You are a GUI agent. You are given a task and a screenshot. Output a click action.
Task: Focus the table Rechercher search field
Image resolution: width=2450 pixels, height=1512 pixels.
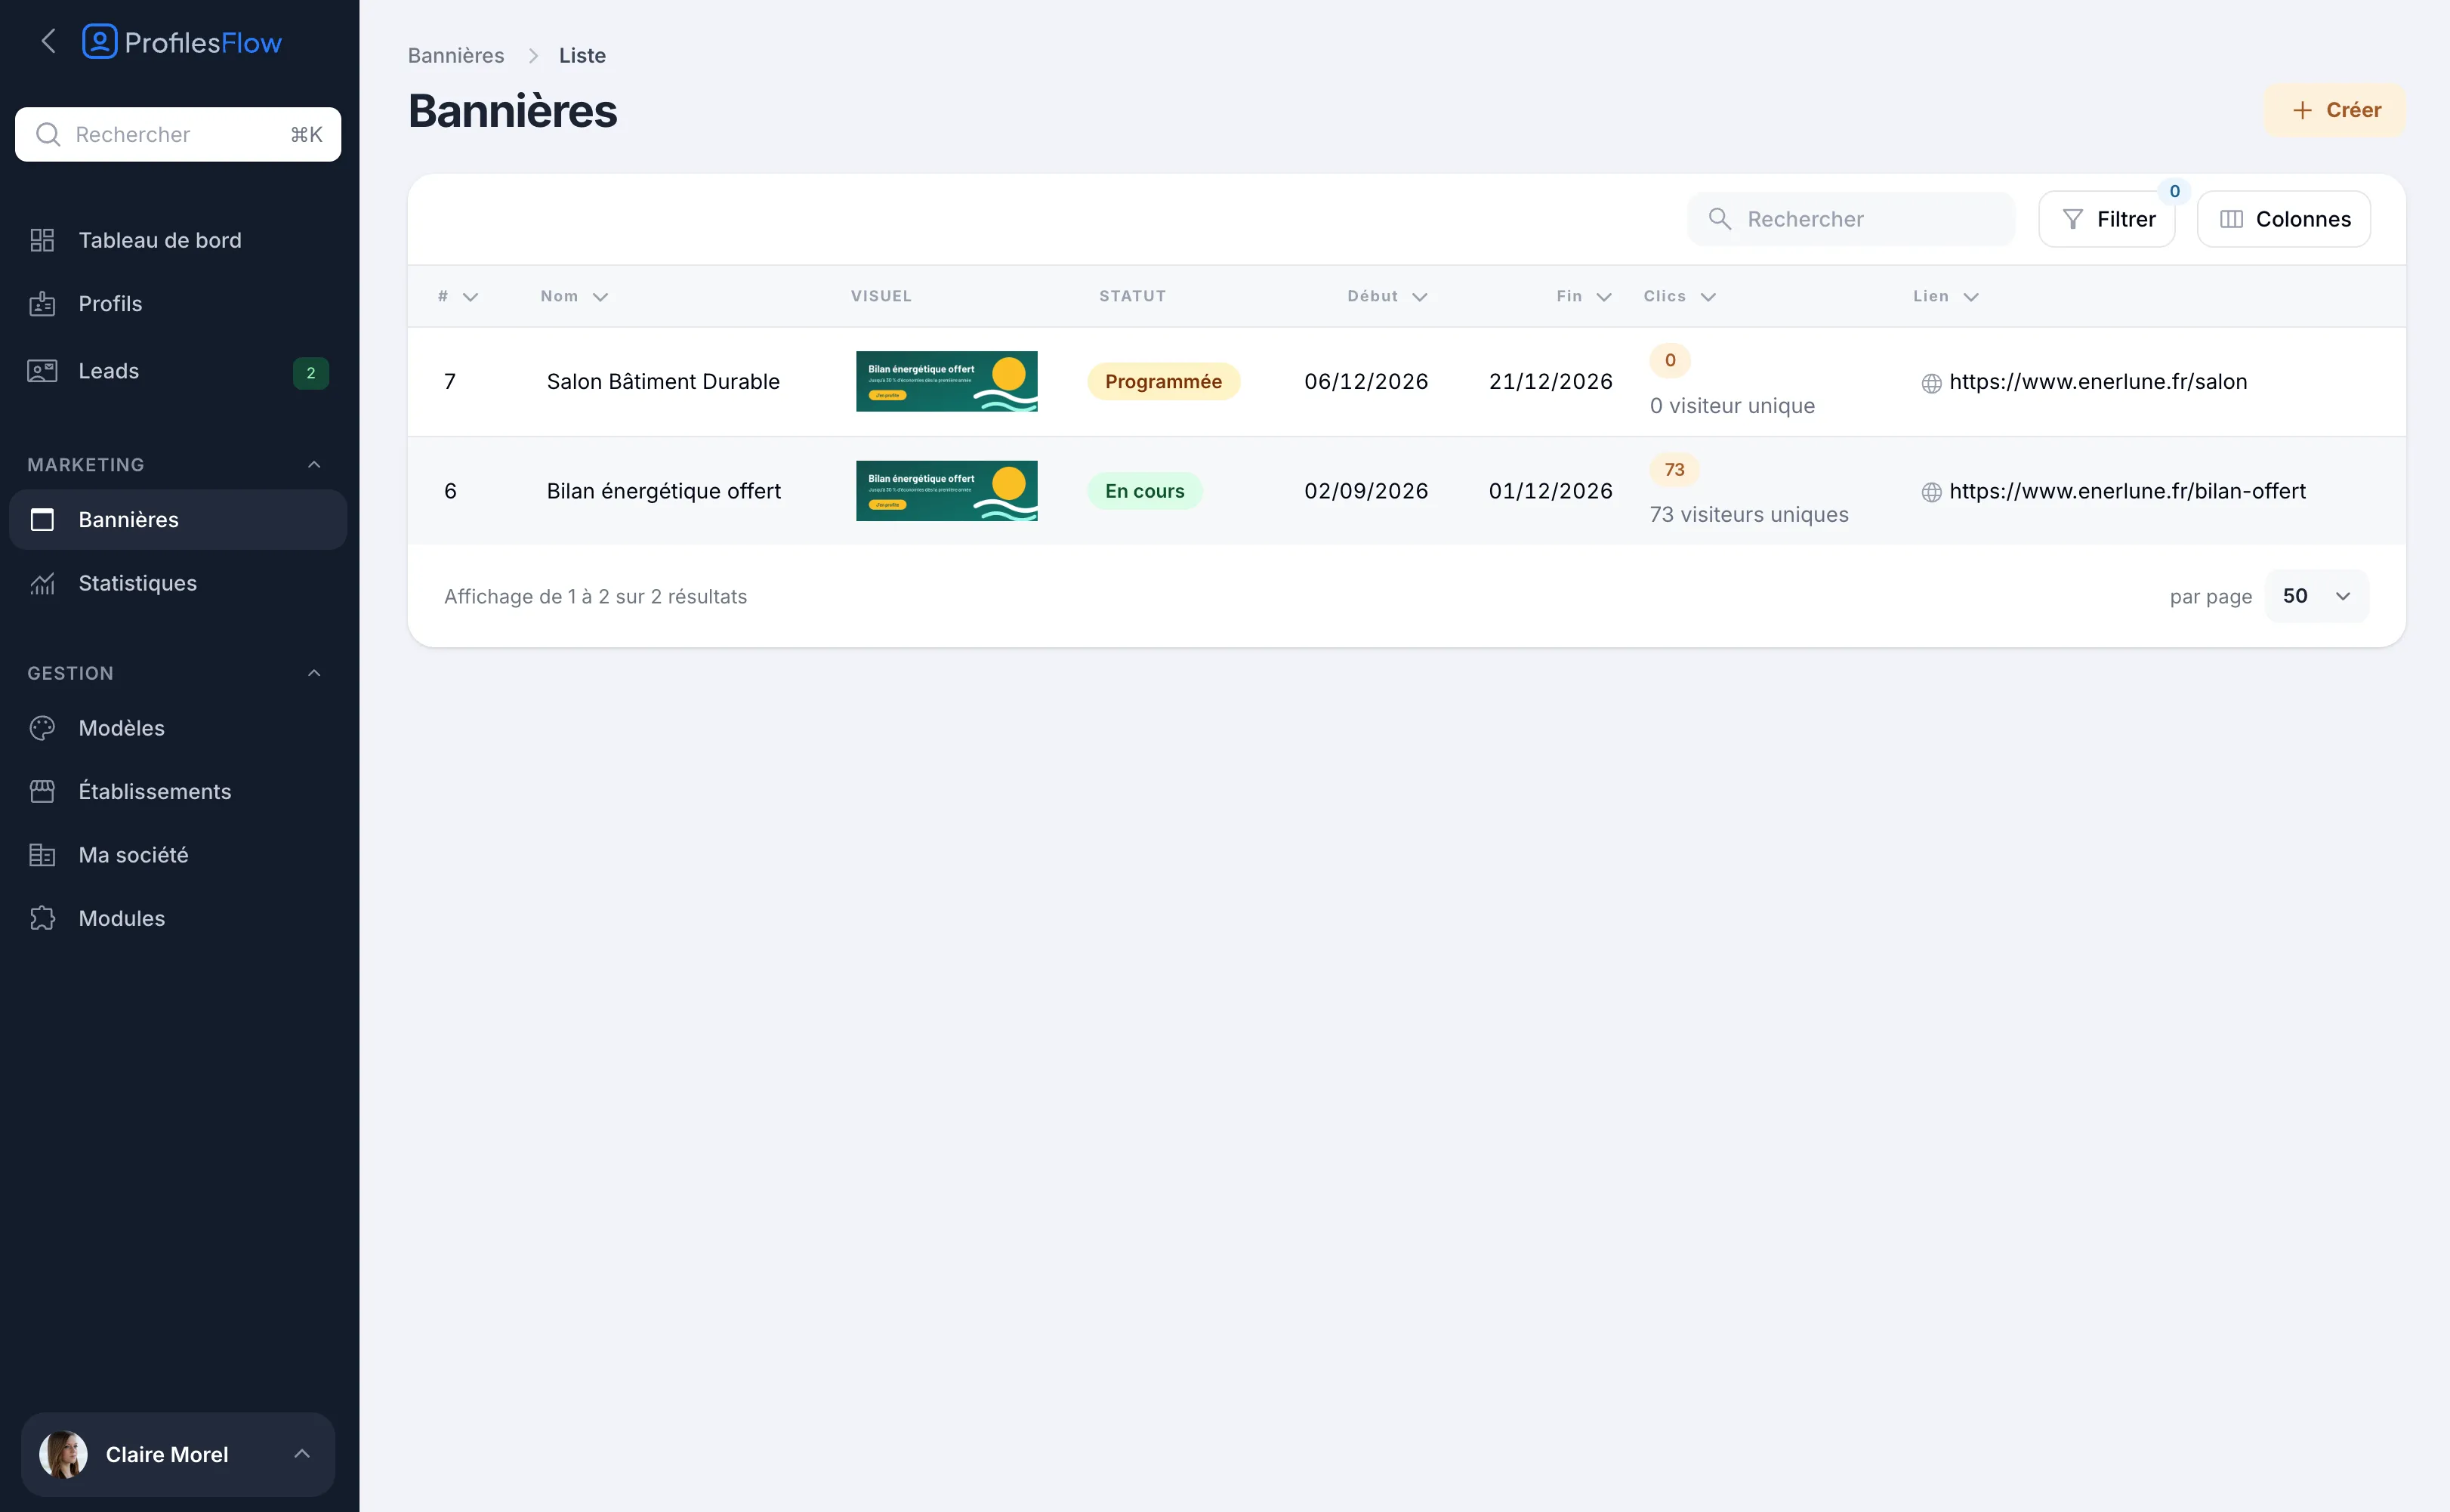tap(1850, 219)
